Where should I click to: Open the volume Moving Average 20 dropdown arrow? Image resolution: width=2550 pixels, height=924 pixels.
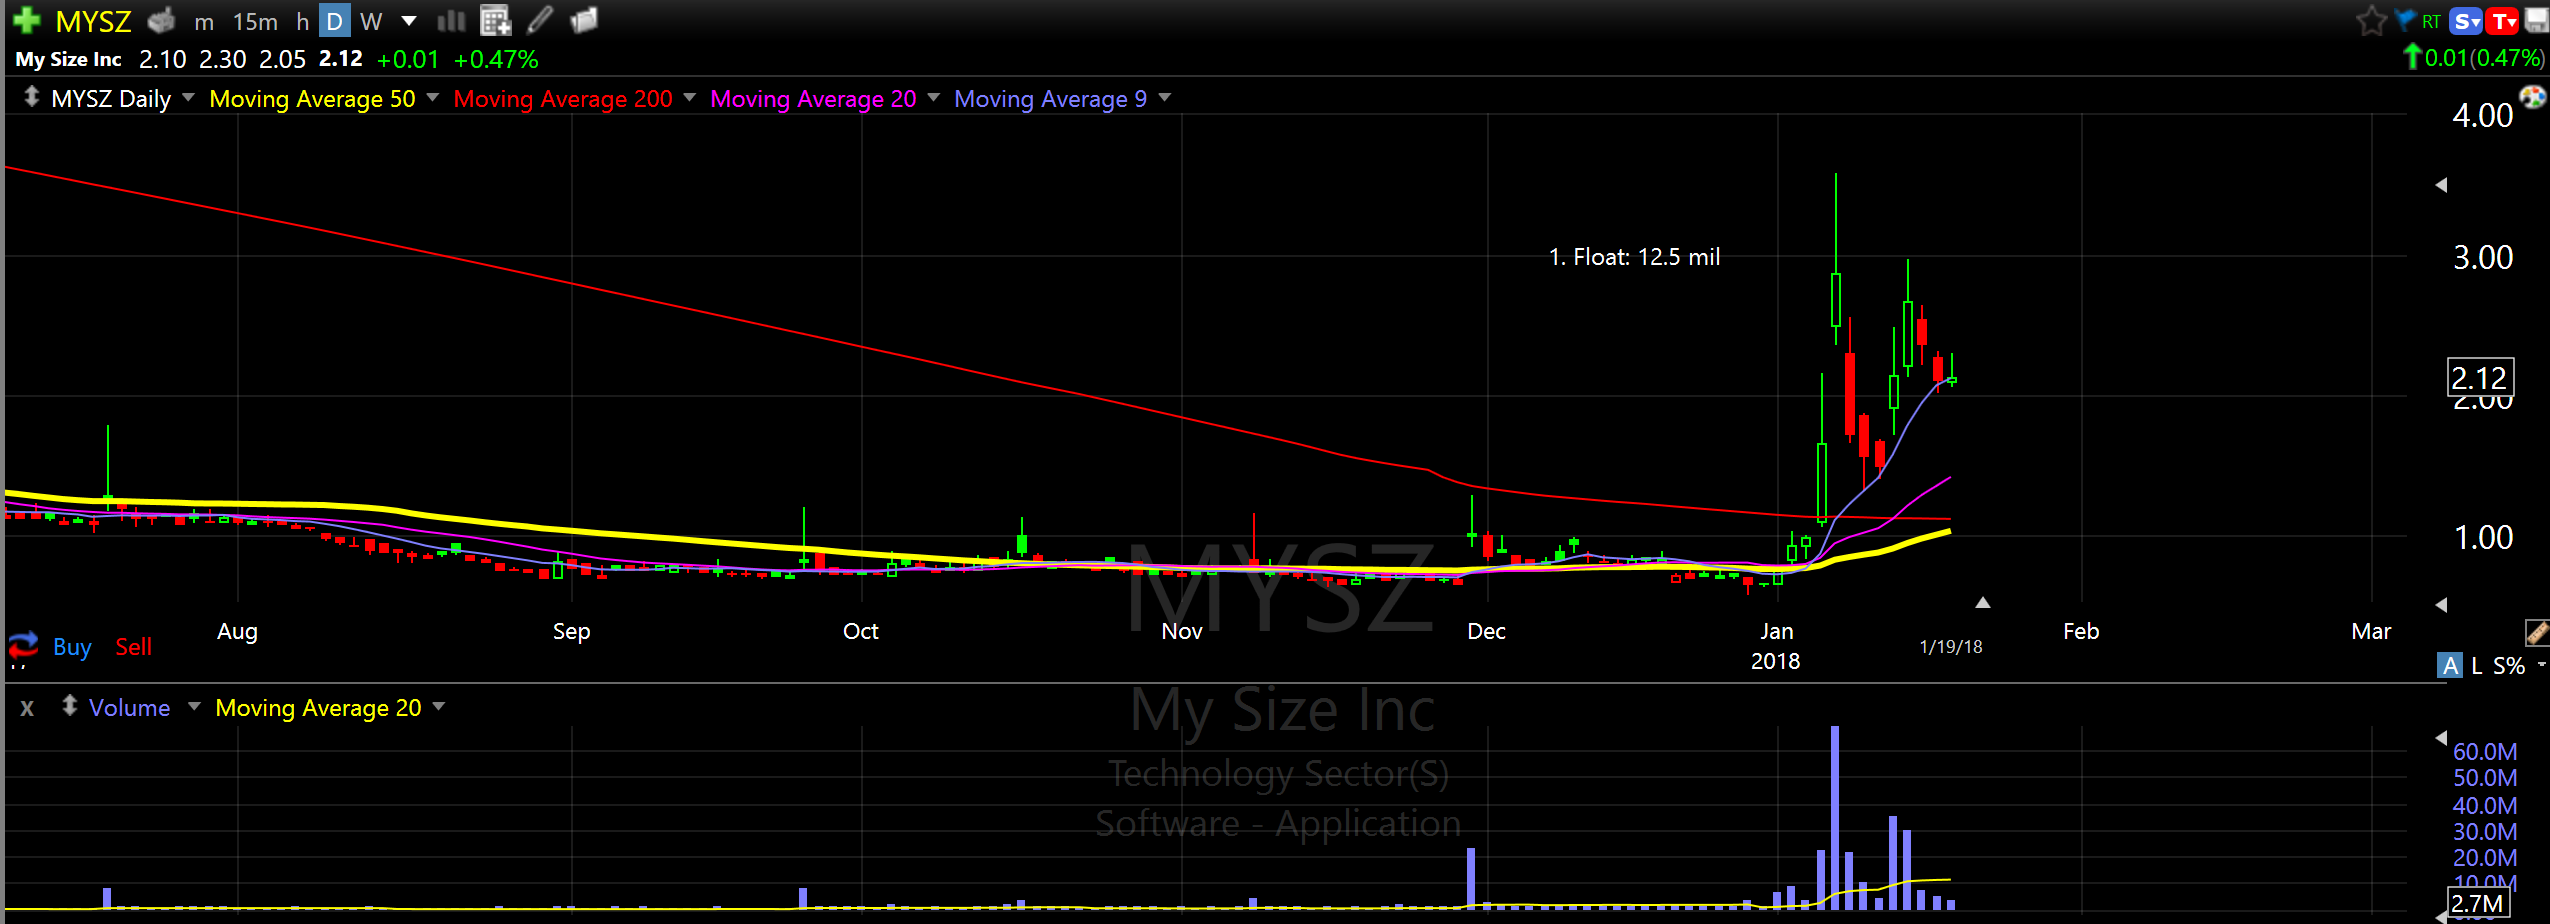pyautogui.click(x=438, y=706)
